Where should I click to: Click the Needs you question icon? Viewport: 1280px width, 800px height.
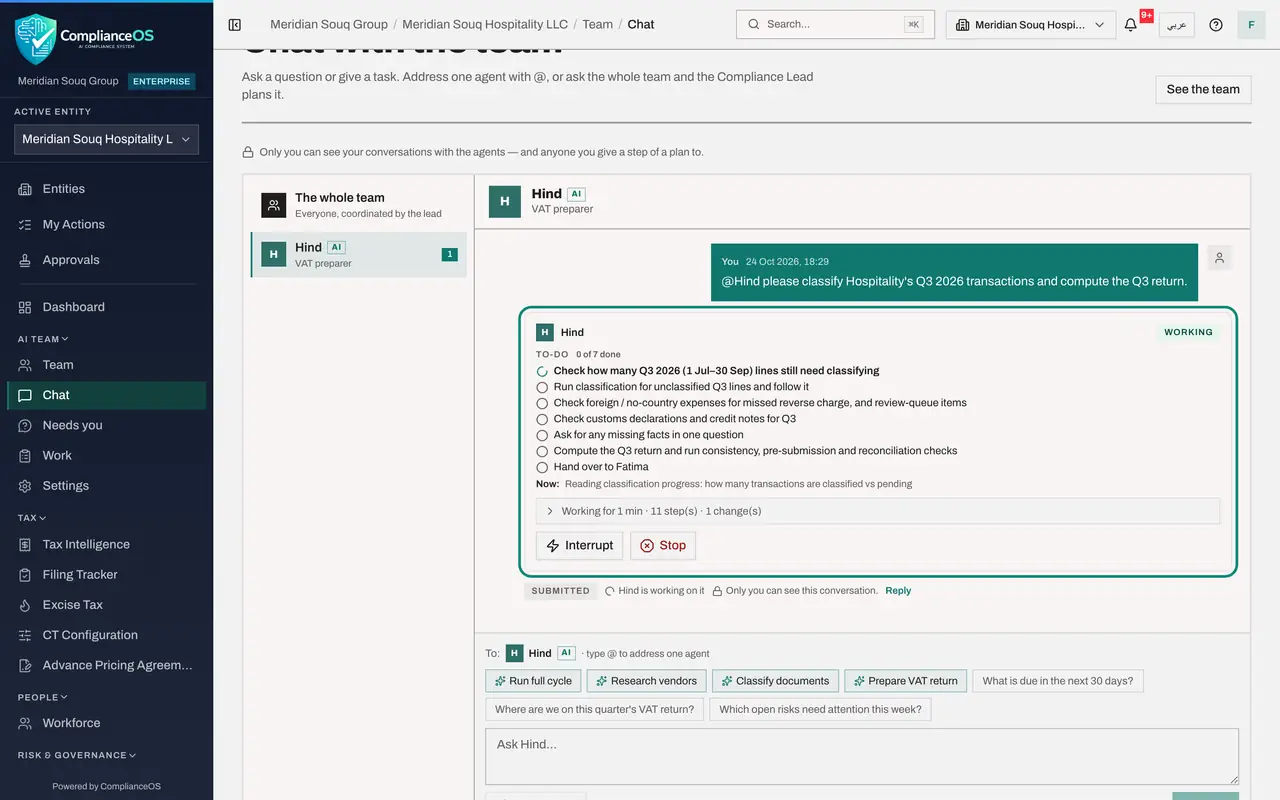pos(25,425)
